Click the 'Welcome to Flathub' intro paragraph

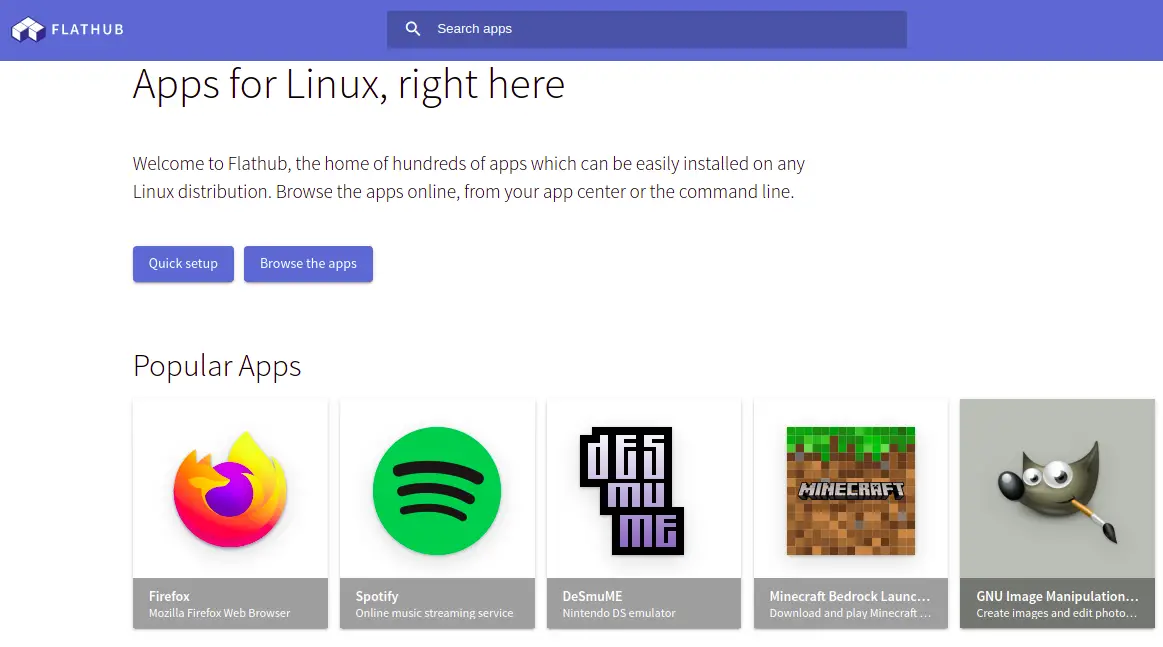coord(469,177)
